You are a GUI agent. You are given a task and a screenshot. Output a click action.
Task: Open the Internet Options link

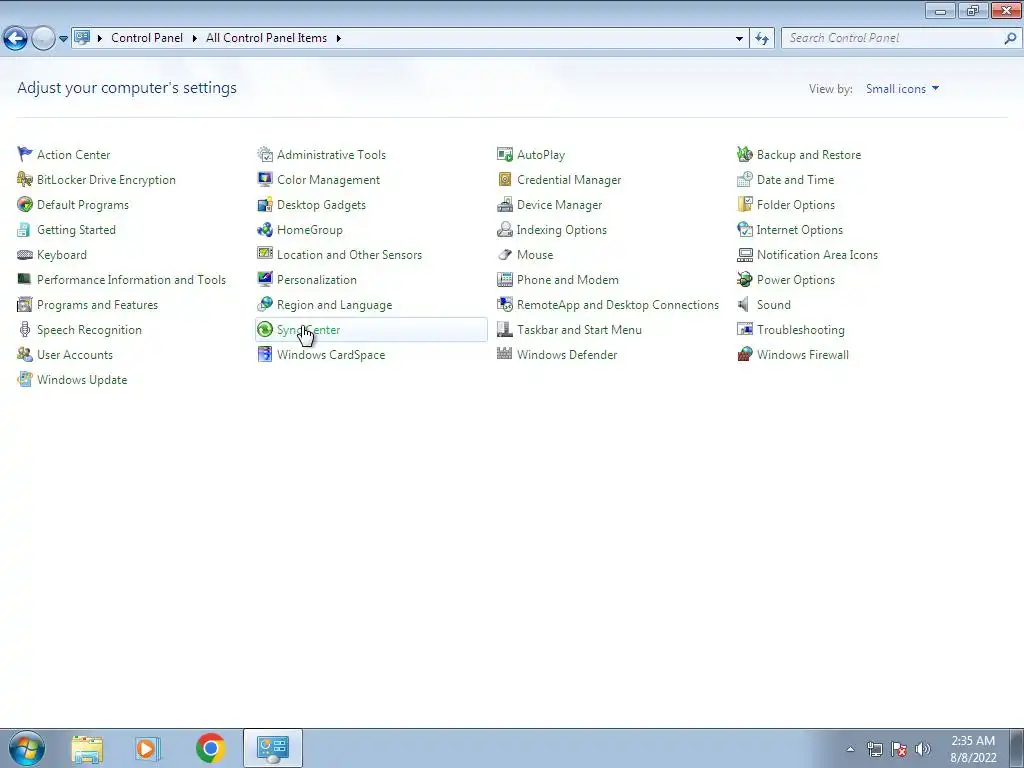coord(799,229)
